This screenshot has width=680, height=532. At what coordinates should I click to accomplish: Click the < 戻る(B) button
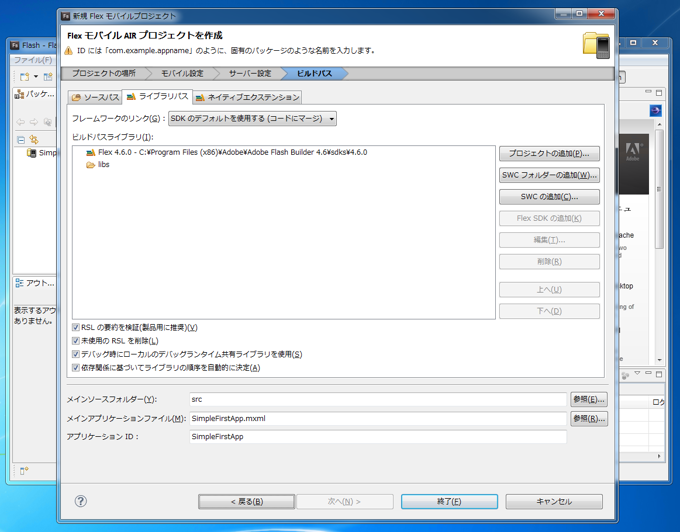[246, 502]
